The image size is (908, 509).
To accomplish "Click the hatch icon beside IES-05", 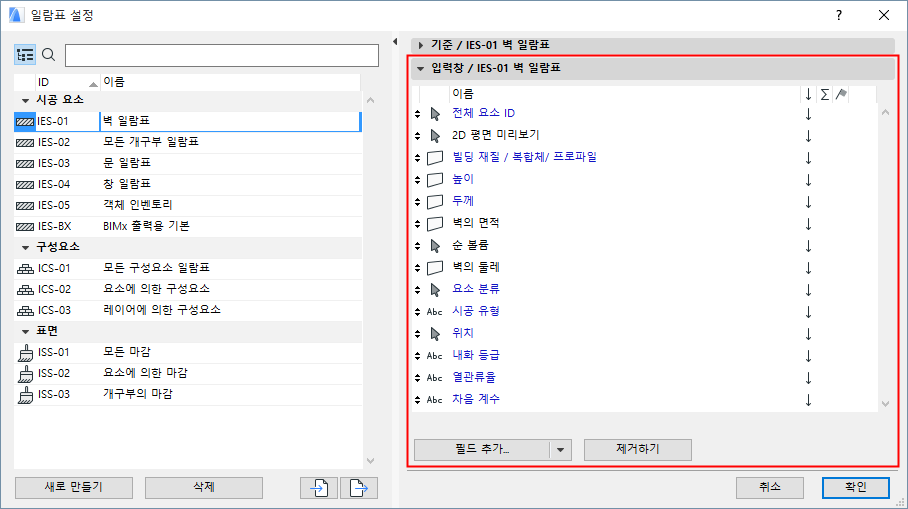I will coord(25,206).
